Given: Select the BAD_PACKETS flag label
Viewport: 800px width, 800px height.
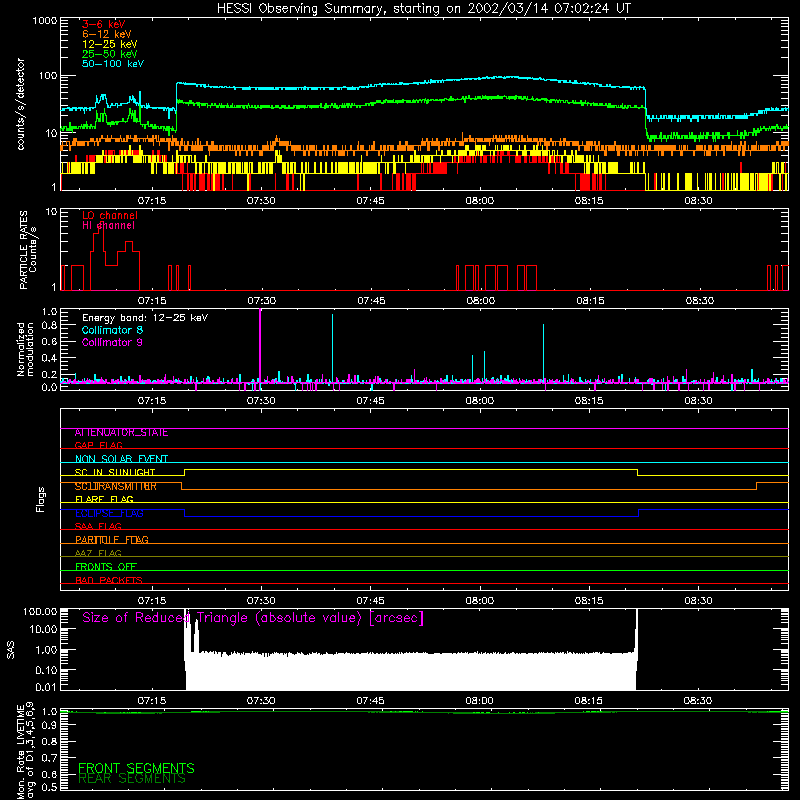Looking at the screenshot, I should pyautogui.click(x=109, y=581).
